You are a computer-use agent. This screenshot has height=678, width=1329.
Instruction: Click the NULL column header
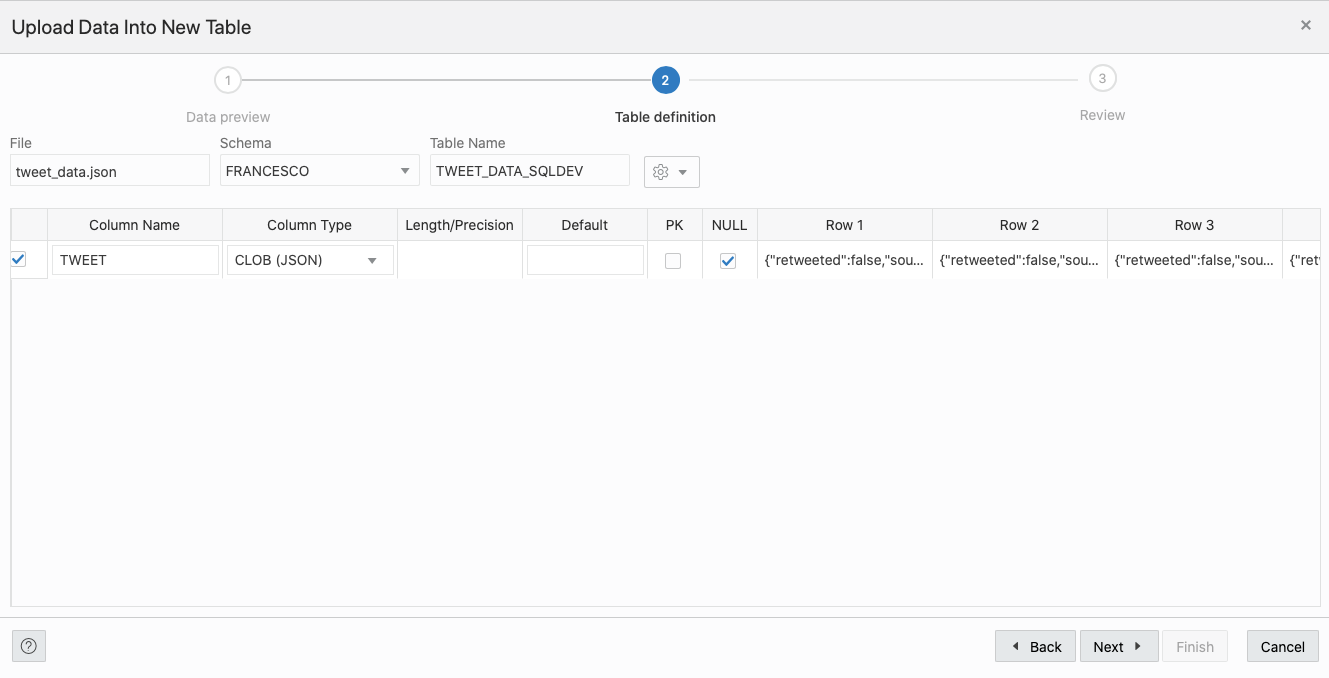tap(730, 225)
